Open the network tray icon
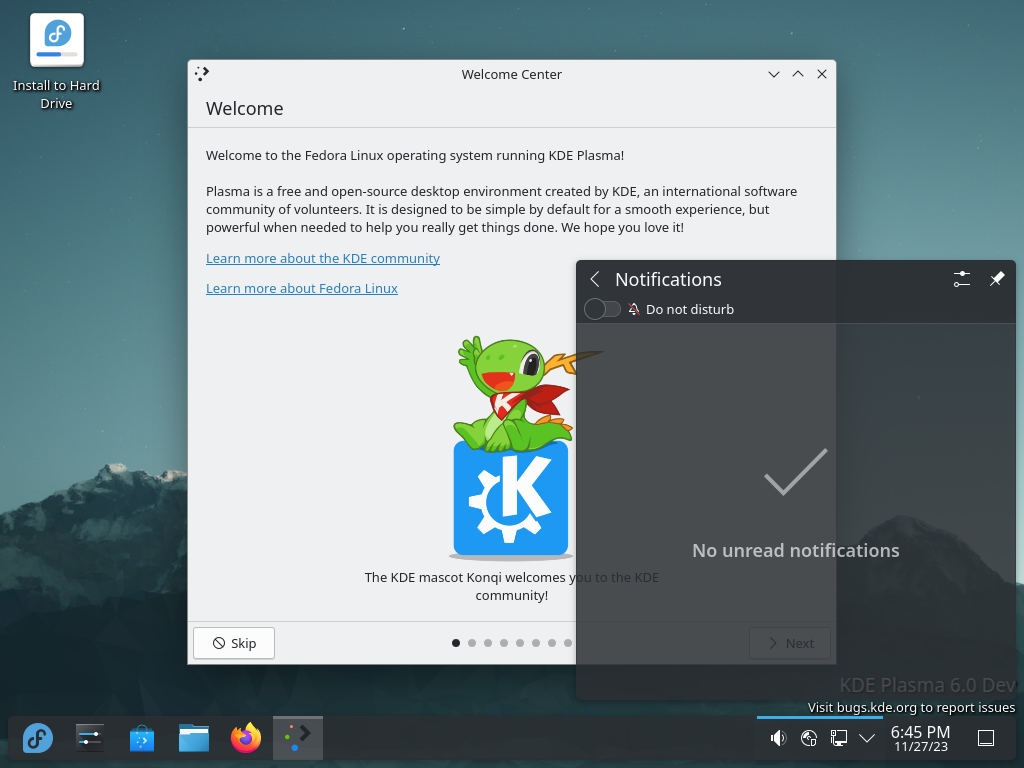Viewport: 1024px width, 768px height. (808, 738)
